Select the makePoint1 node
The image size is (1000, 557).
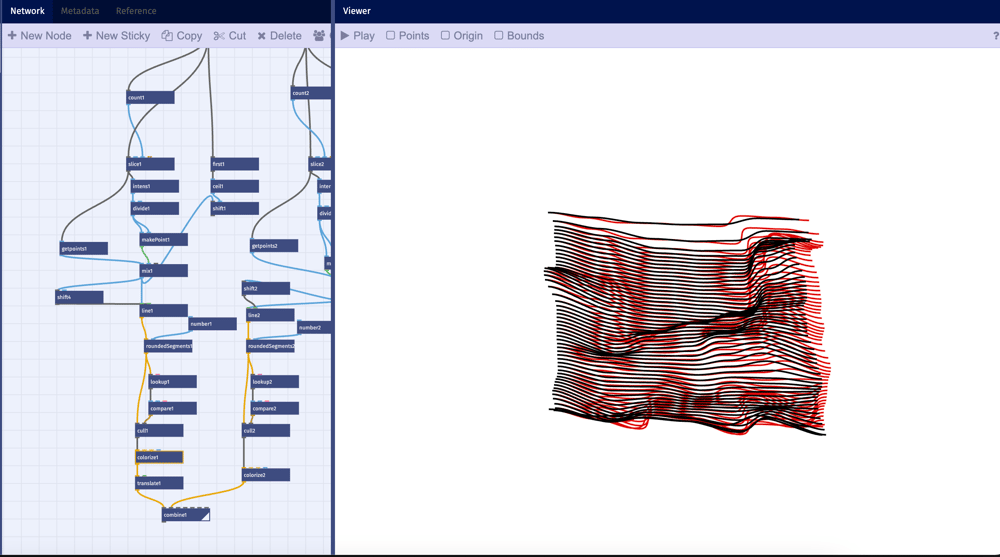[x=164, y=240]
